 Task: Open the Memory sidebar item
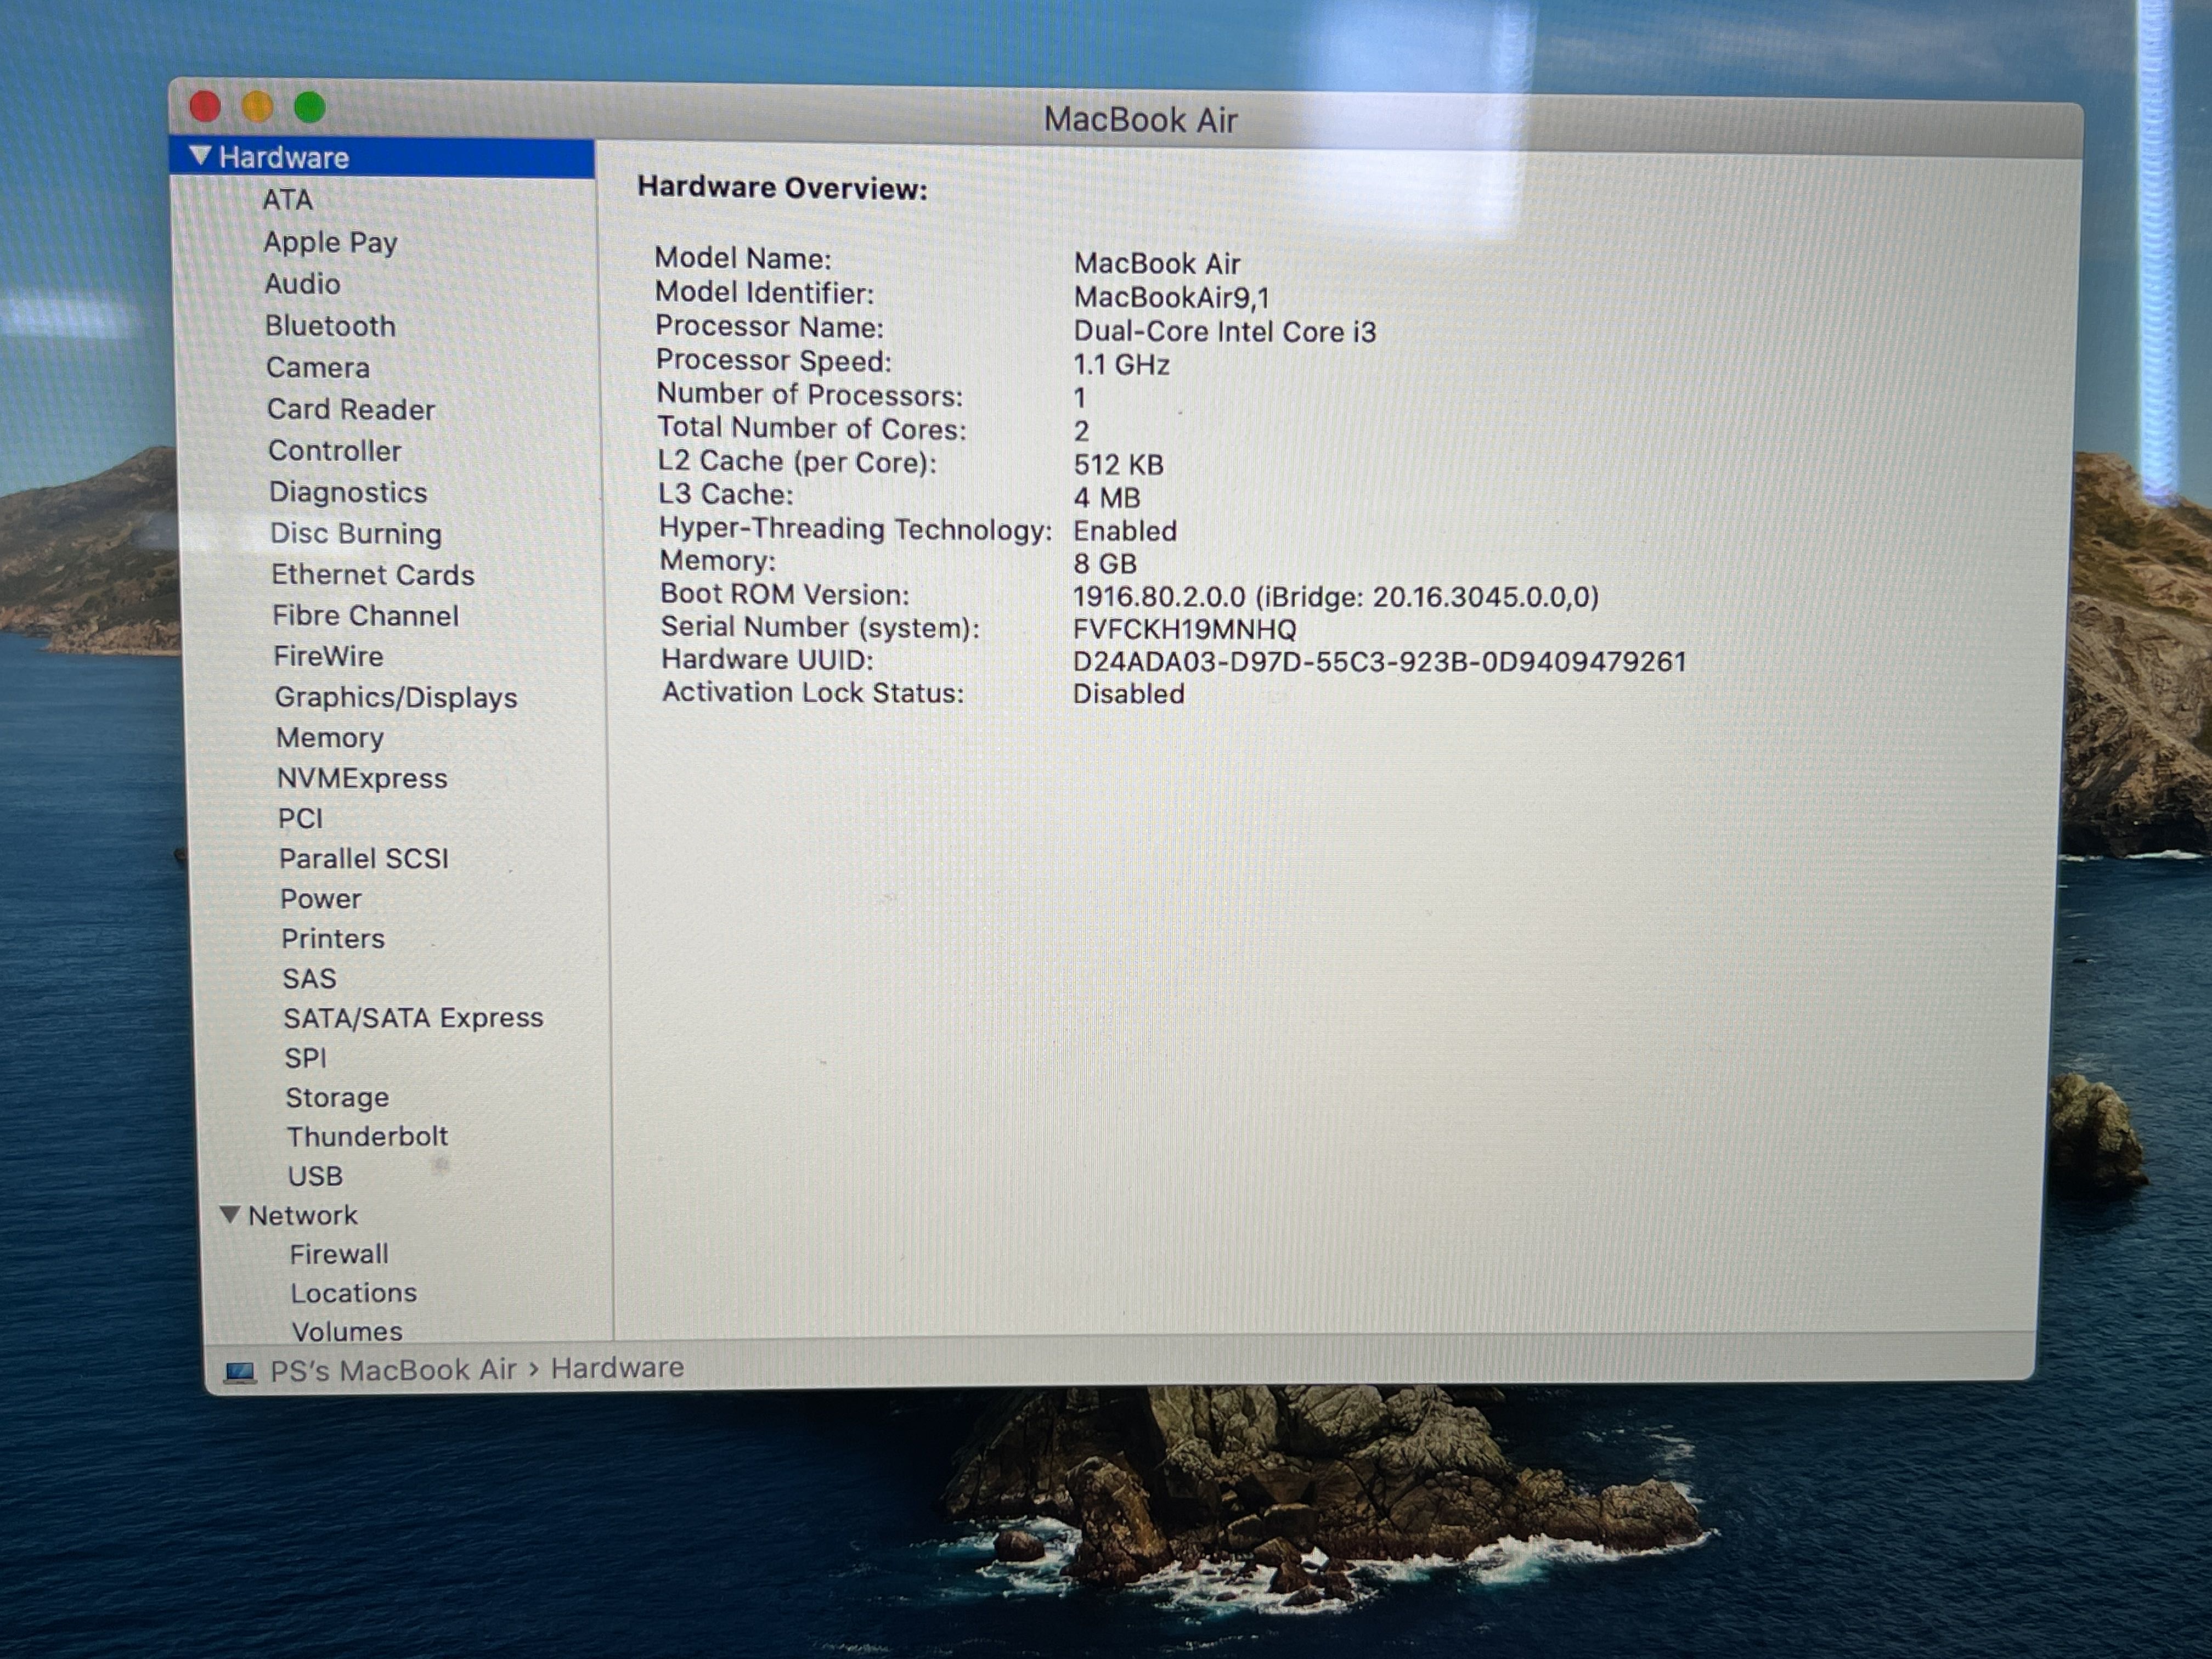(x=330, y=738)
